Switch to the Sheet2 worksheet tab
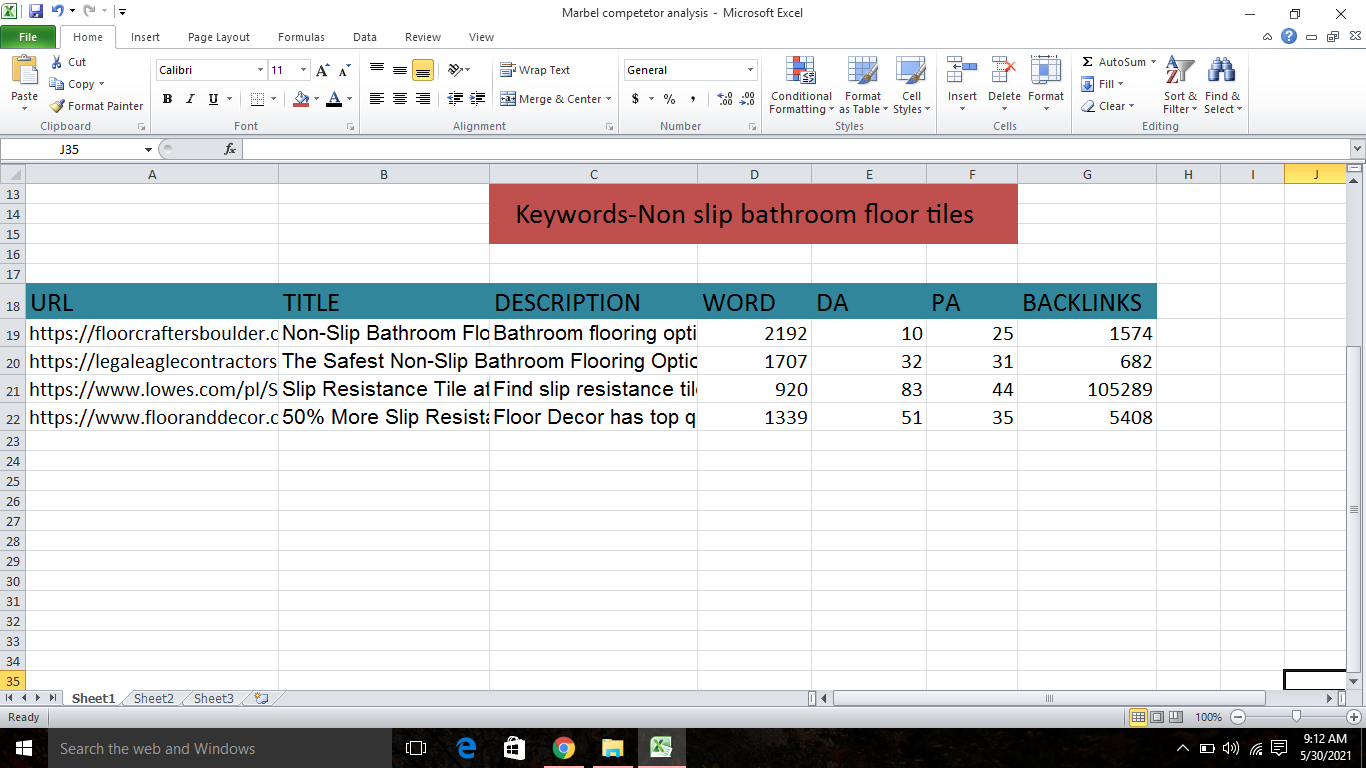The height and width of the screenshot is (768, 1366). click(154, 699)
